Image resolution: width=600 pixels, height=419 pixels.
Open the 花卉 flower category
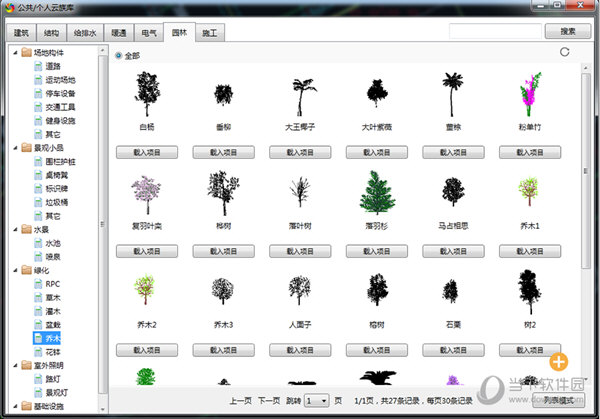coord(48,352)
